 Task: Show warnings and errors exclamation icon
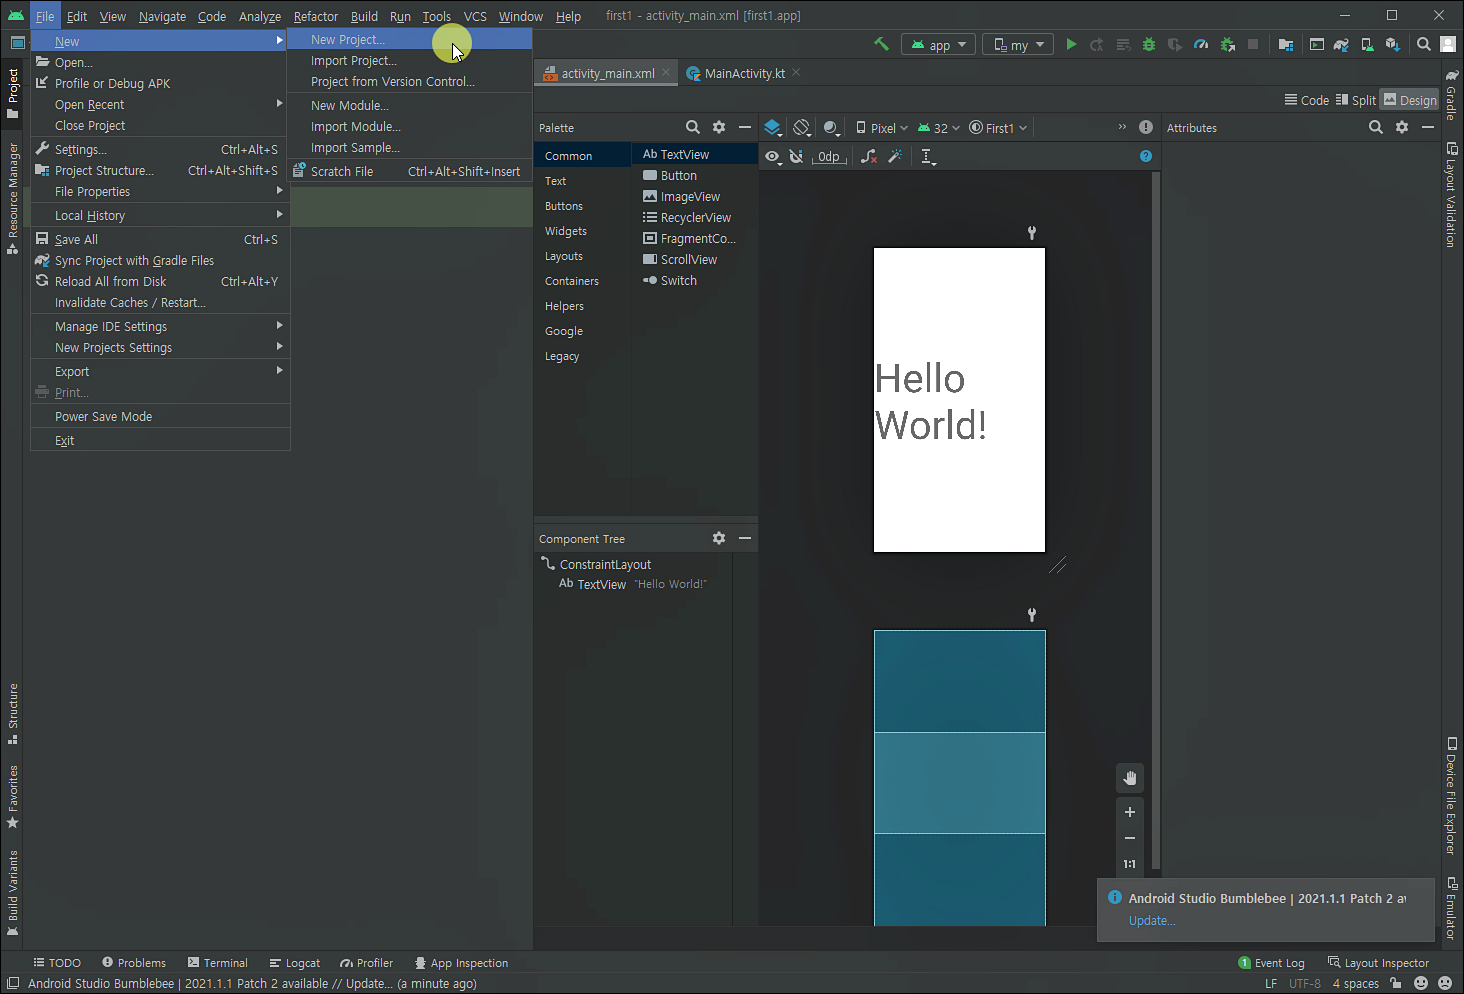(1146, 127)
